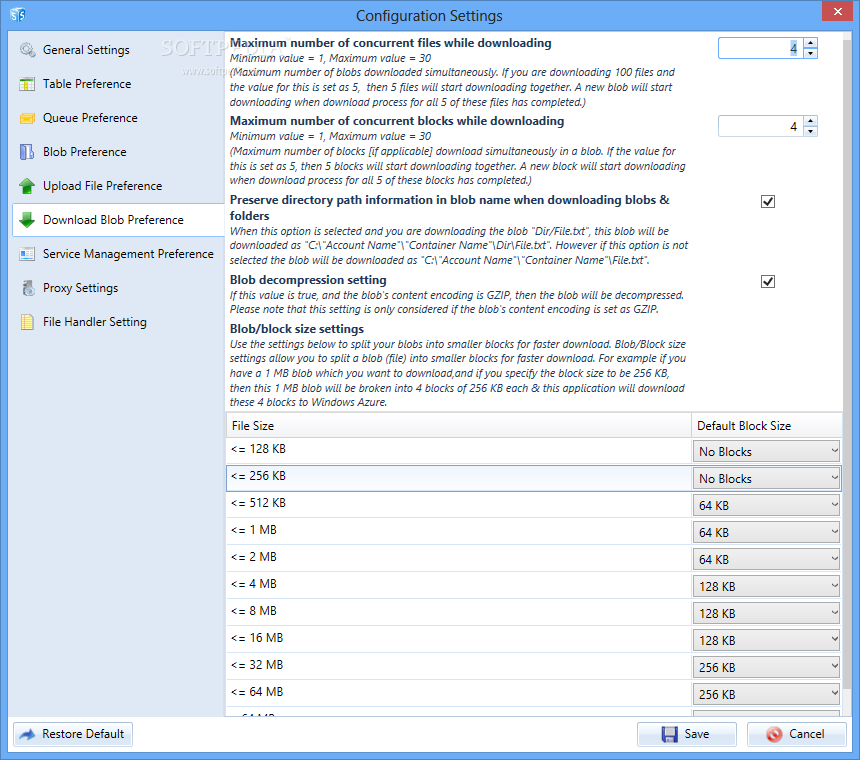Open General Settings section
The height and width of the screenshot is (760, 860).
[x=86, y=50]
